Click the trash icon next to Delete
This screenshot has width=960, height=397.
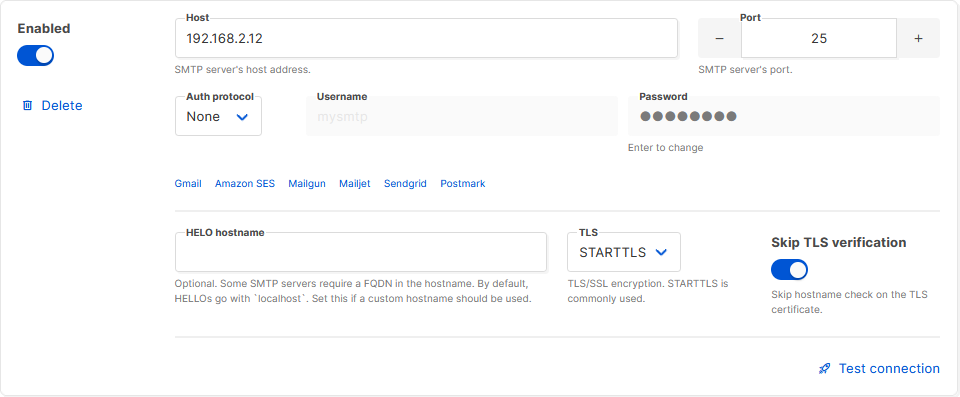pos(28,106)
